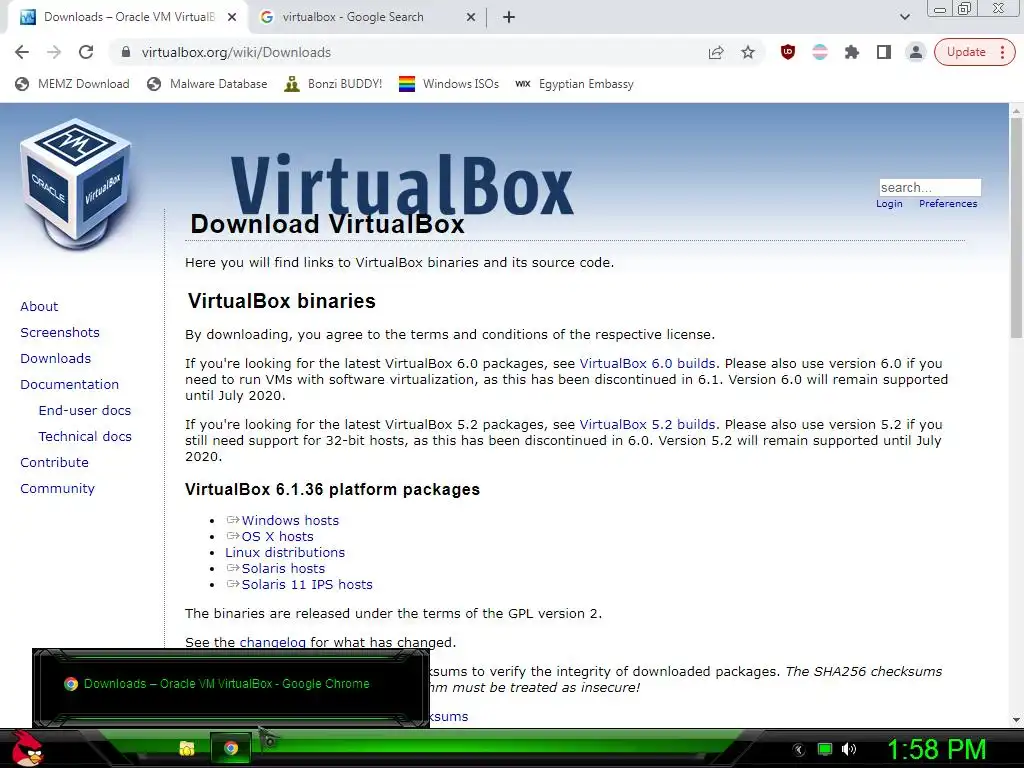This screenshot has height=768, width=1024.
Task: Open Community in the sidebar
Action: [57, 488]
